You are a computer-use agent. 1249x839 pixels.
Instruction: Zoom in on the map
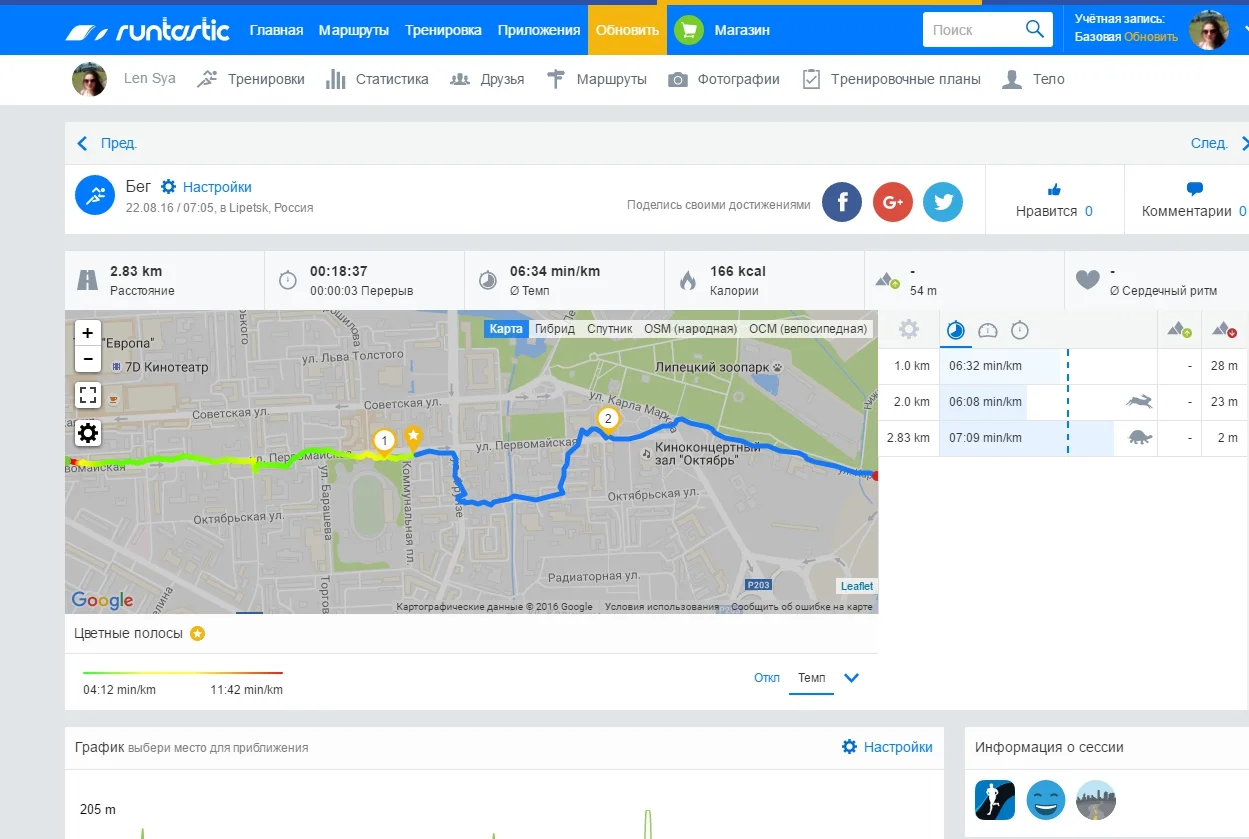click(x=88, y=333)
